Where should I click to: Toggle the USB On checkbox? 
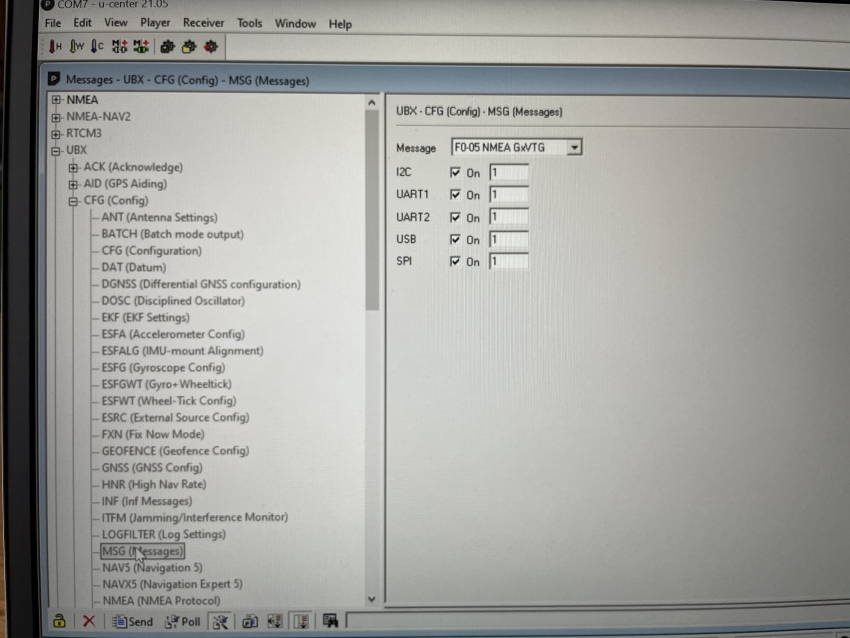pyautogui.click(x=455, y=239)
